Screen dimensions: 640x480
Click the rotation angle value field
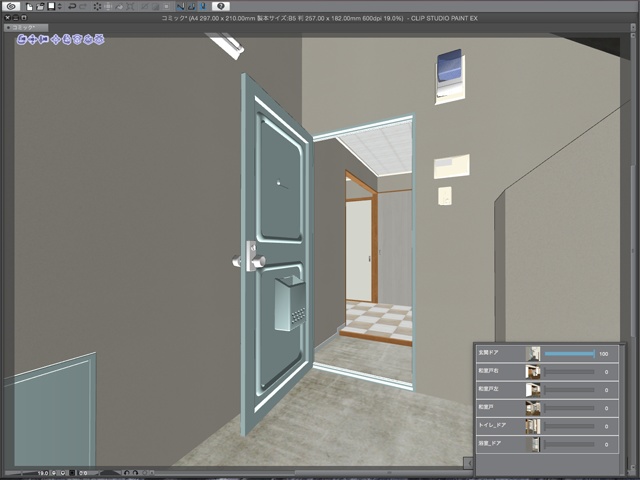point(83,473)
